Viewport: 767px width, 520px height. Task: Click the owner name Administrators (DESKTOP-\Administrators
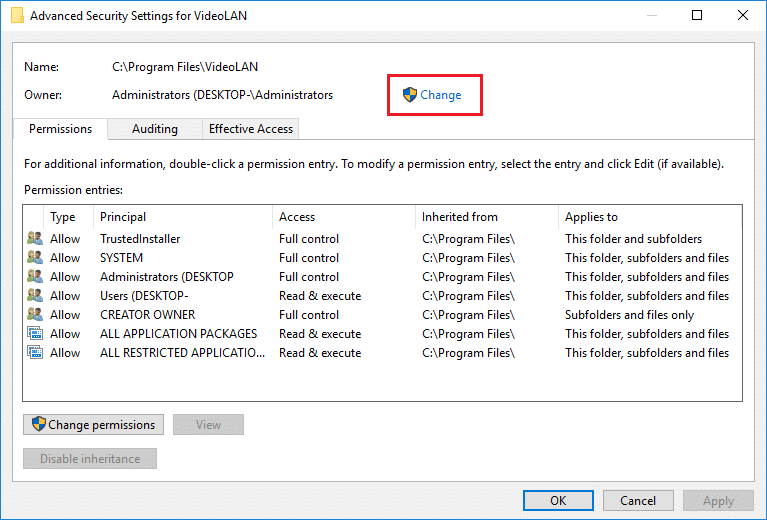pyautogui.click(x=223, y=95)
